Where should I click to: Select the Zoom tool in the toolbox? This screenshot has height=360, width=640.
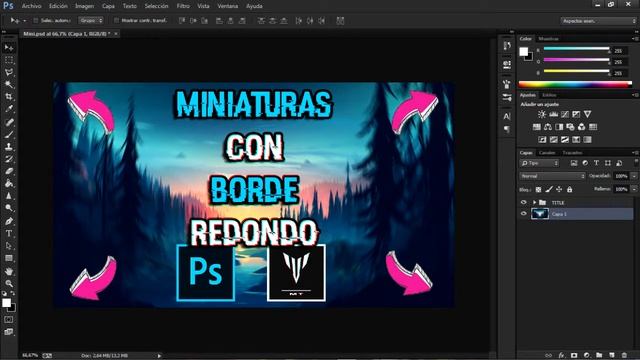click(9, 283)
